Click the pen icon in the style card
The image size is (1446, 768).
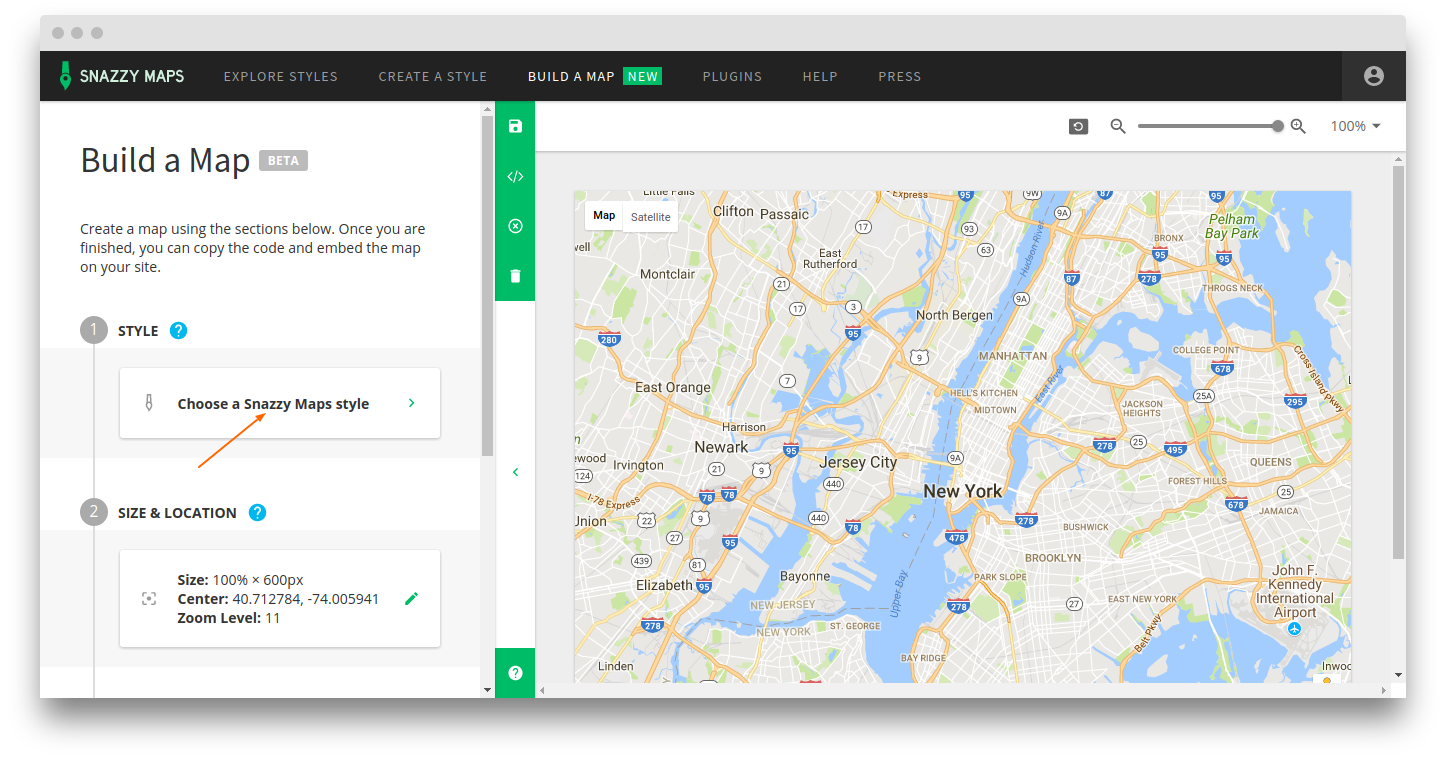point(149,403)
